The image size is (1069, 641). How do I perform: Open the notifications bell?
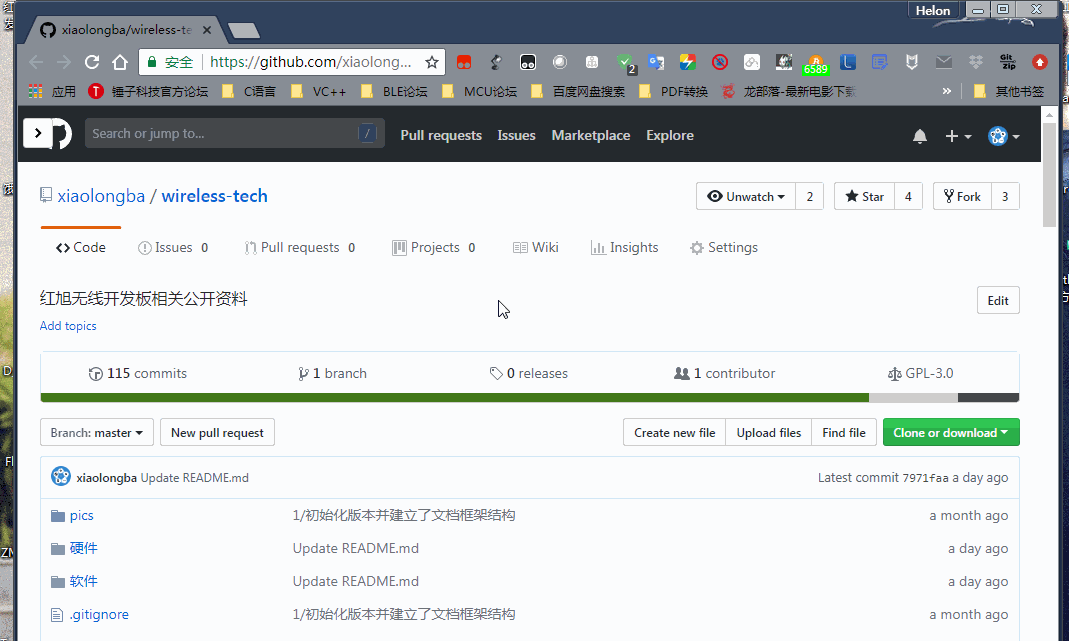point(920,136)
